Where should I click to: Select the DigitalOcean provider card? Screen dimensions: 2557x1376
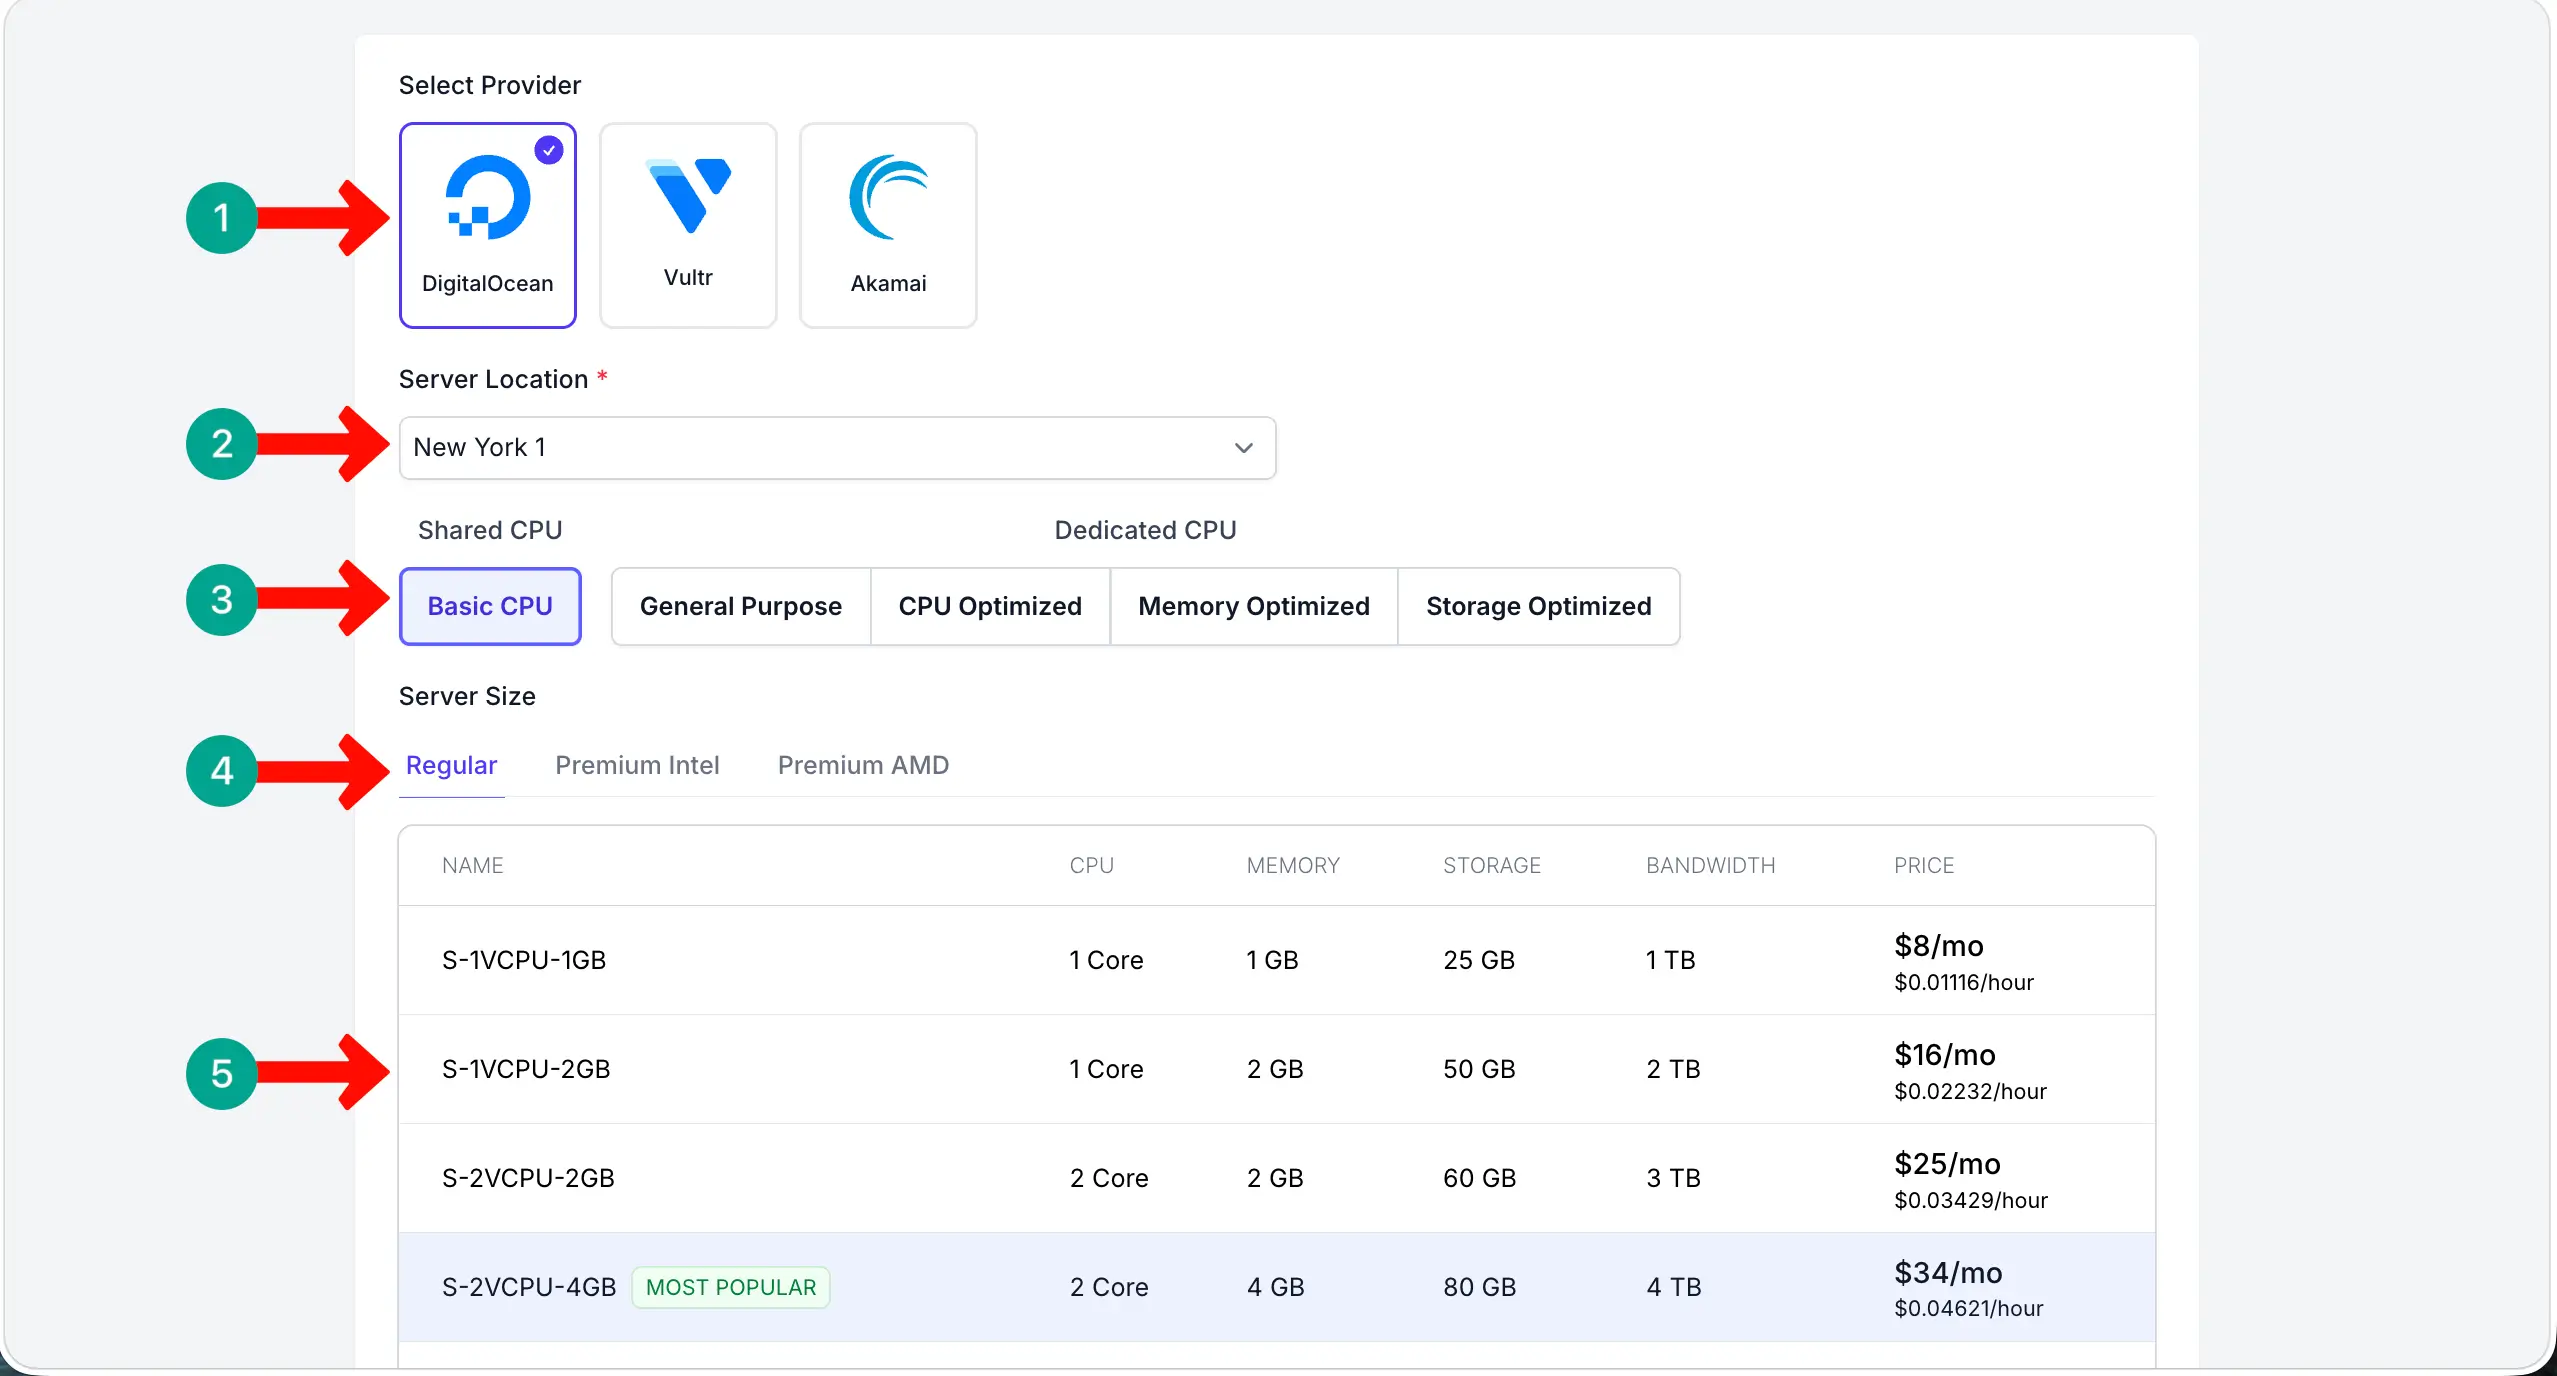coord(488,225)
